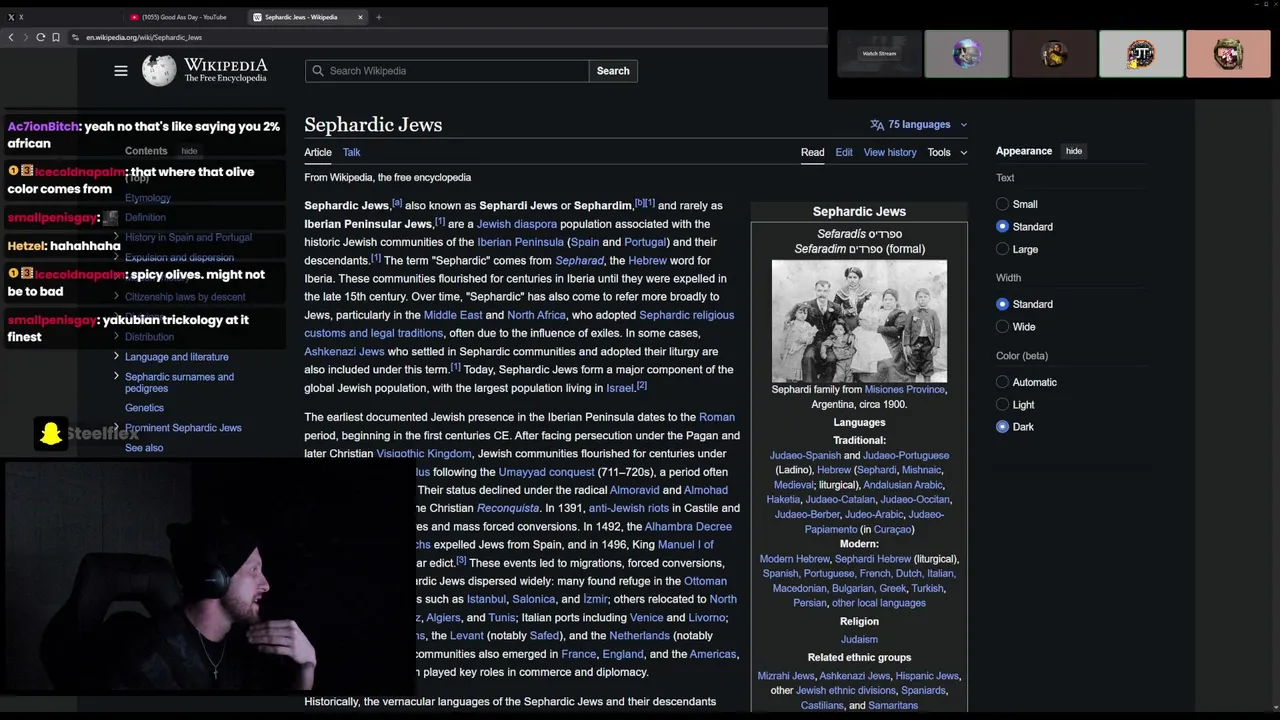Switch to the Article tab

tap(318, 152)
